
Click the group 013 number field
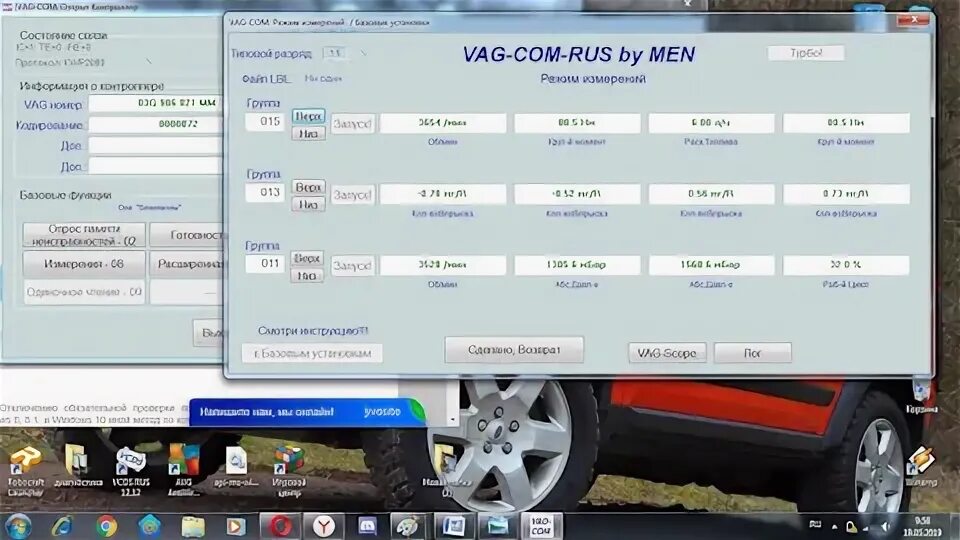tap(265, 192)
